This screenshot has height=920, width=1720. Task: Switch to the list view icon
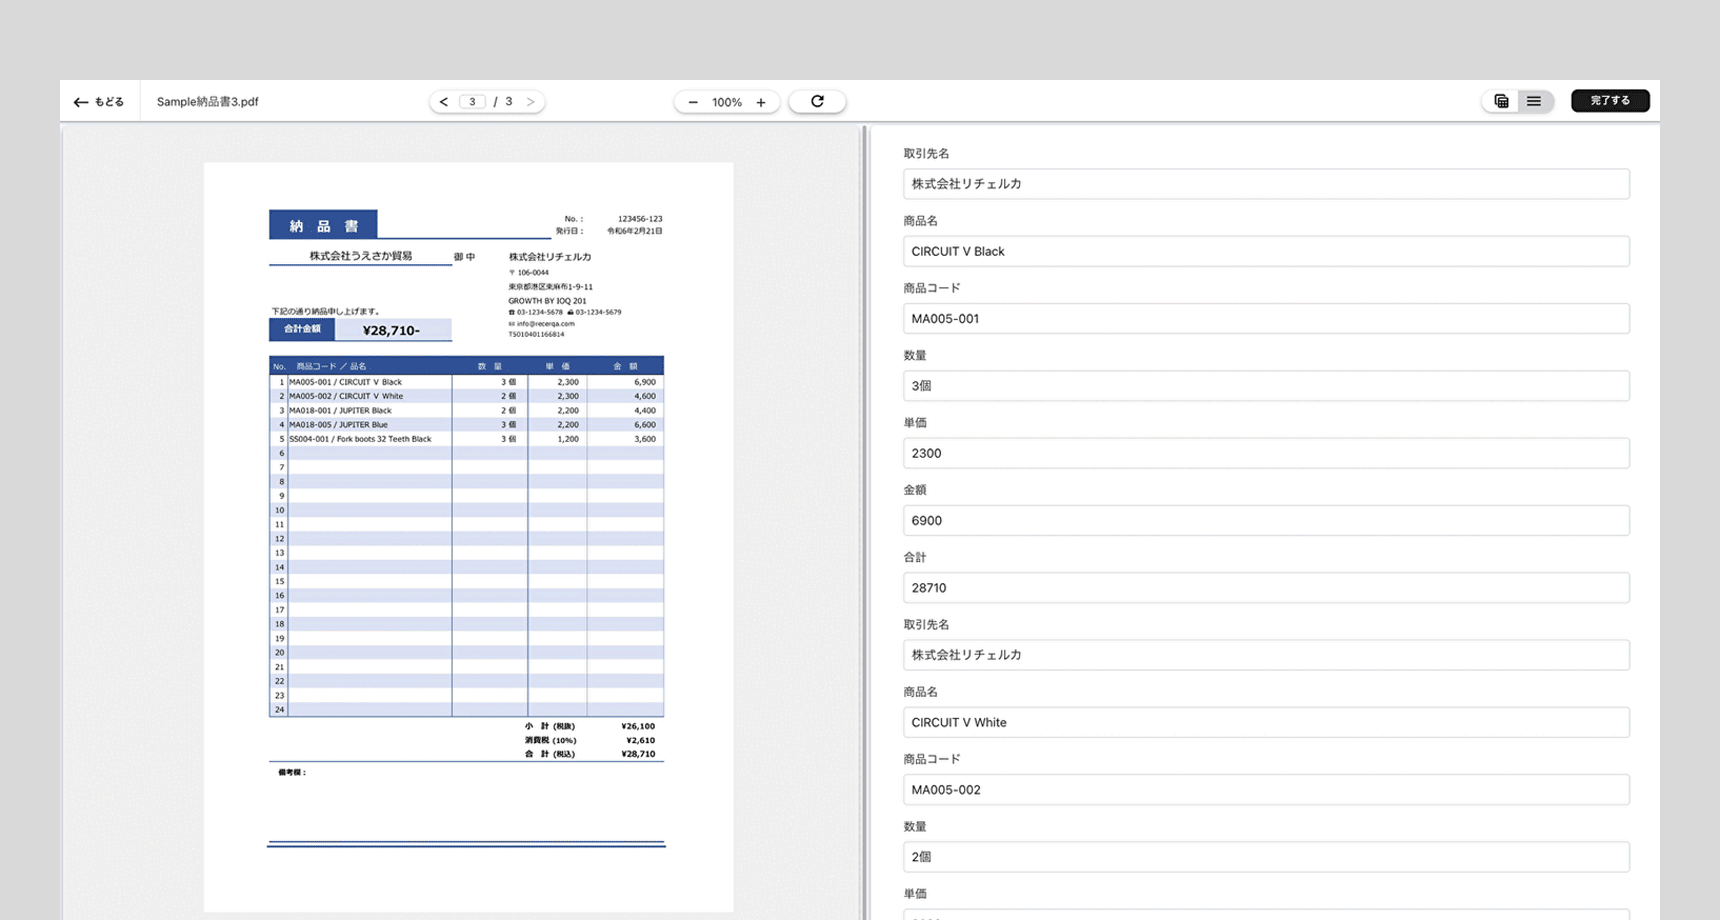pos(1534,101)
